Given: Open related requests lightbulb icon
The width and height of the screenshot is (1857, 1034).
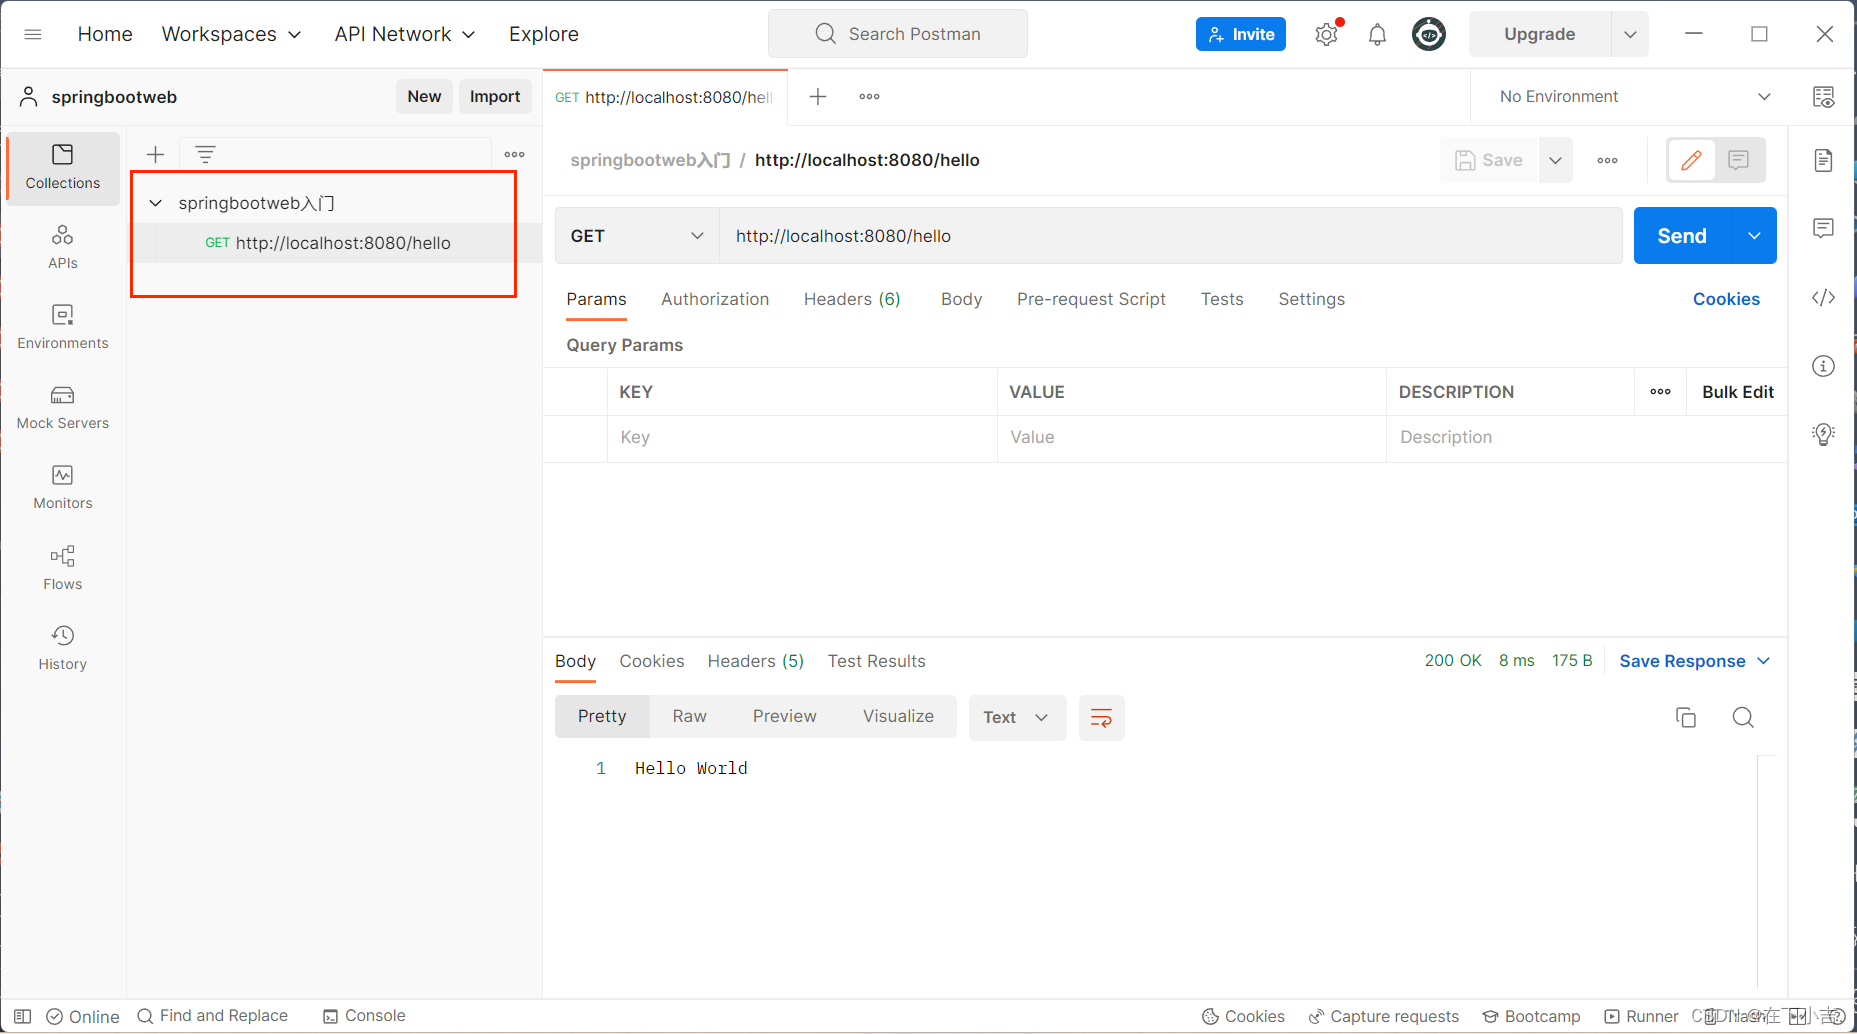Looking at the screenshot, I should pyautogui.click(x=1823, y=434).
